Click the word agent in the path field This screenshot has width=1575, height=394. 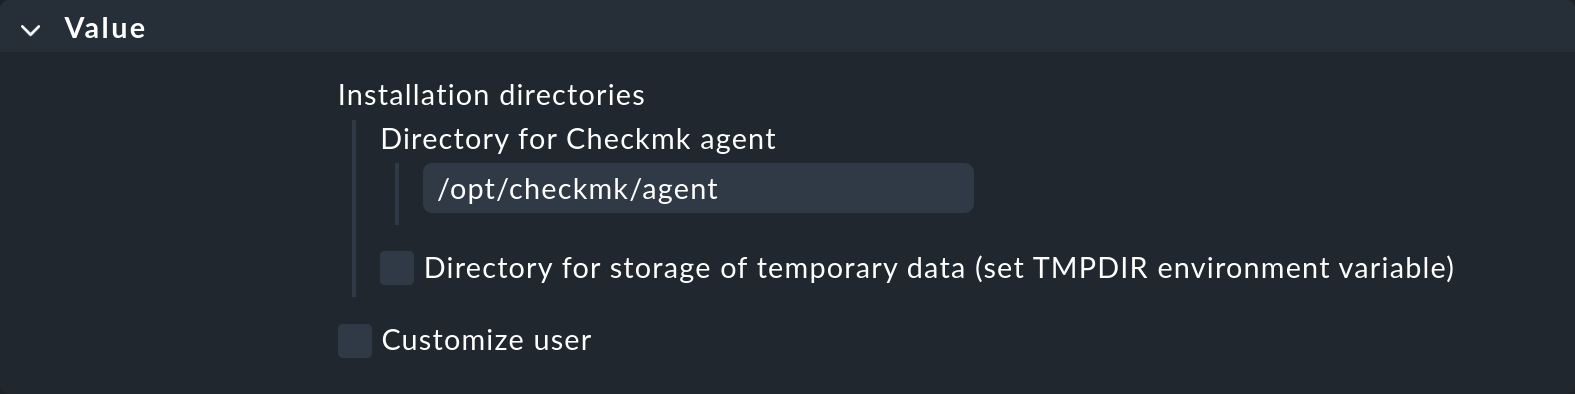tap(680, 189)
